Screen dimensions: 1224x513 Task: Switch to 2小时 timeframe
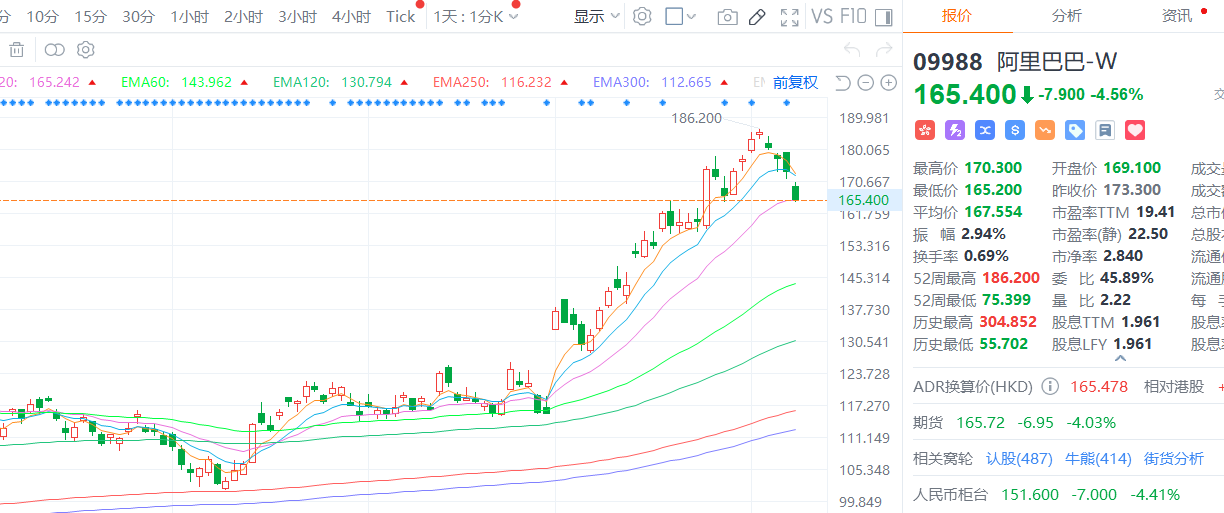tap(244, 16)
